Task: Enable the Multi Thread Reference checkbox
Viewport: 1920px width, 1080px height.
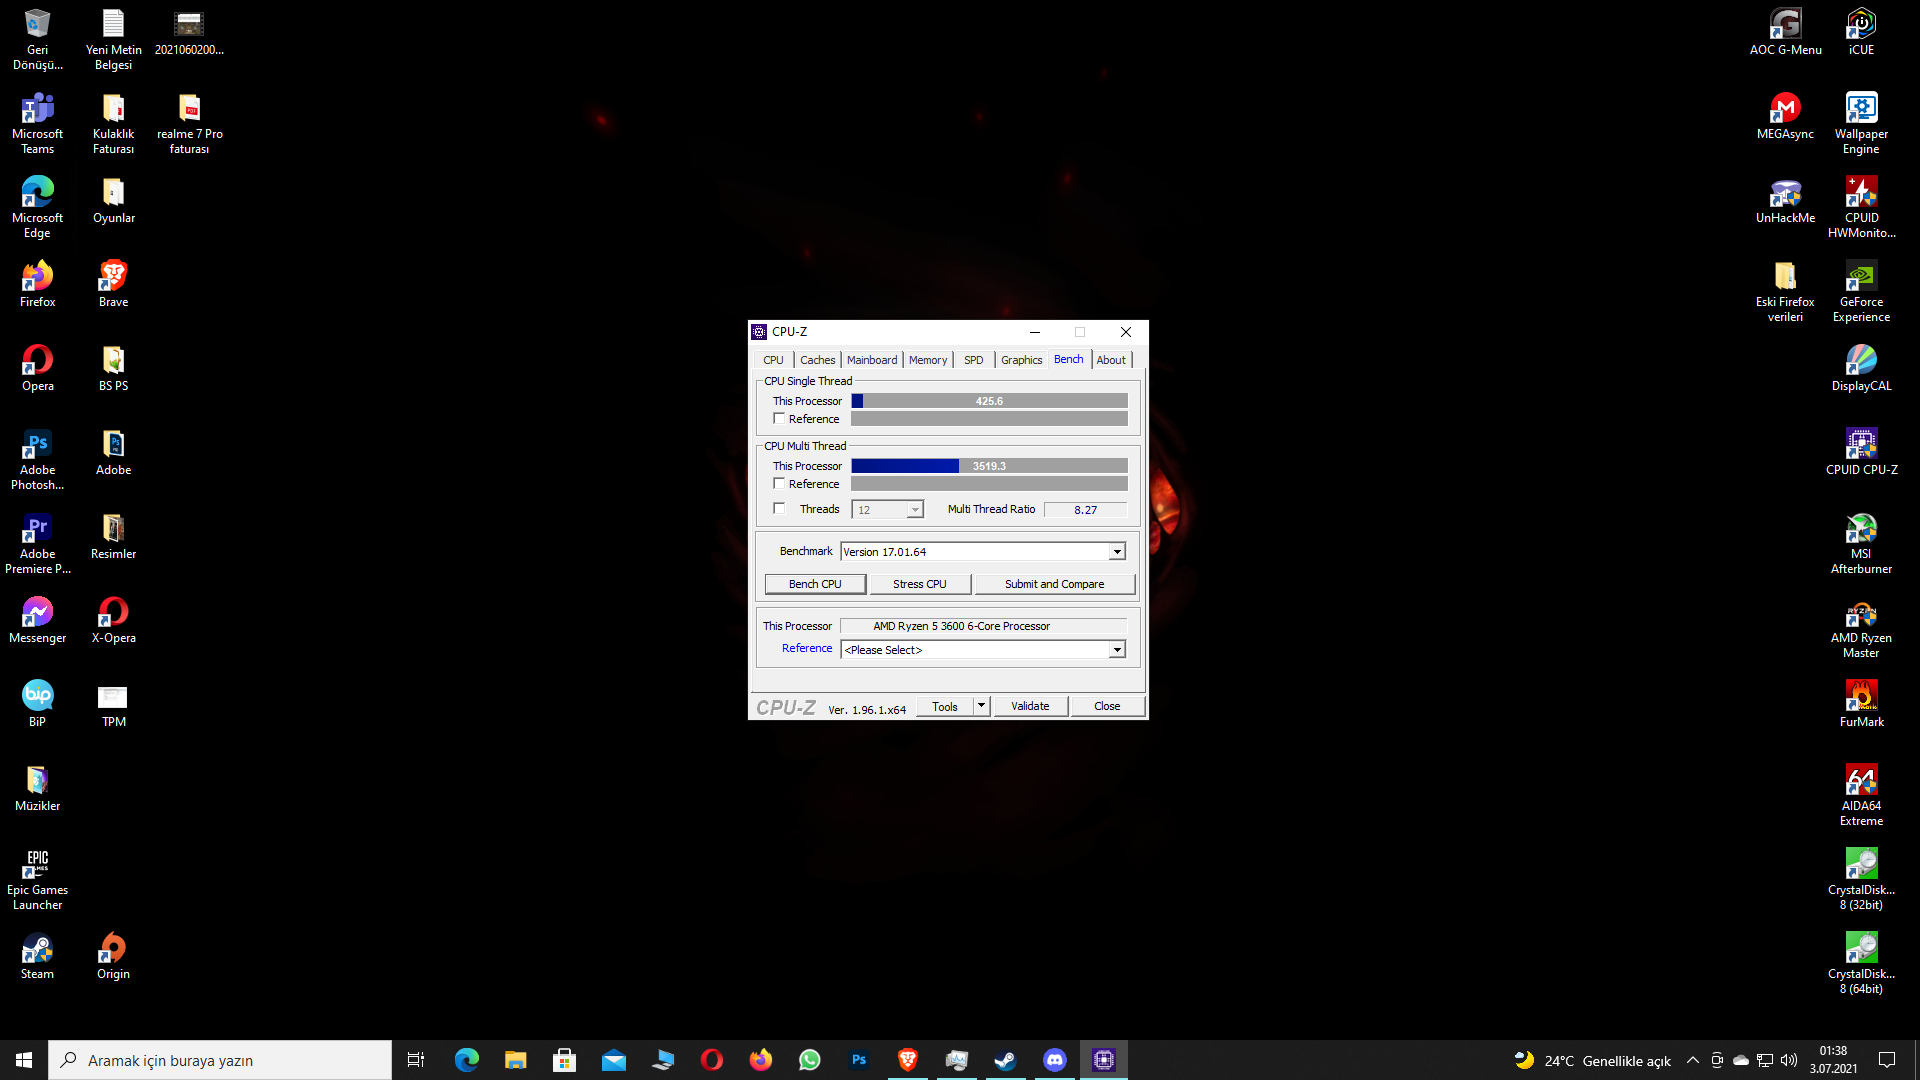Action: 779,484
